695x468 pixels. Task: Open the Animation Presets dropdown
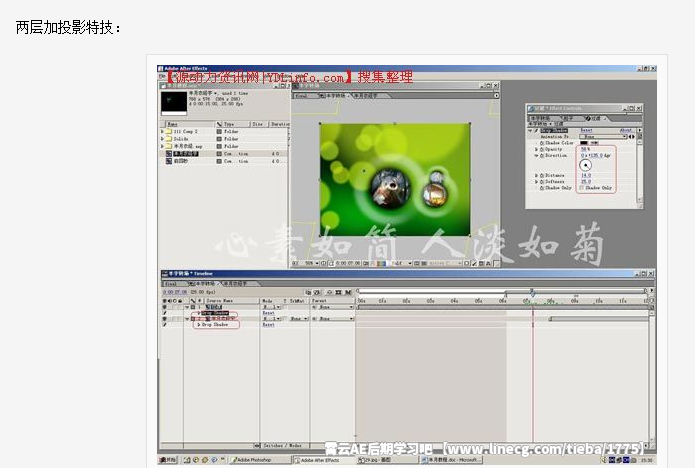pyautogui.click(x=603, y=137)
